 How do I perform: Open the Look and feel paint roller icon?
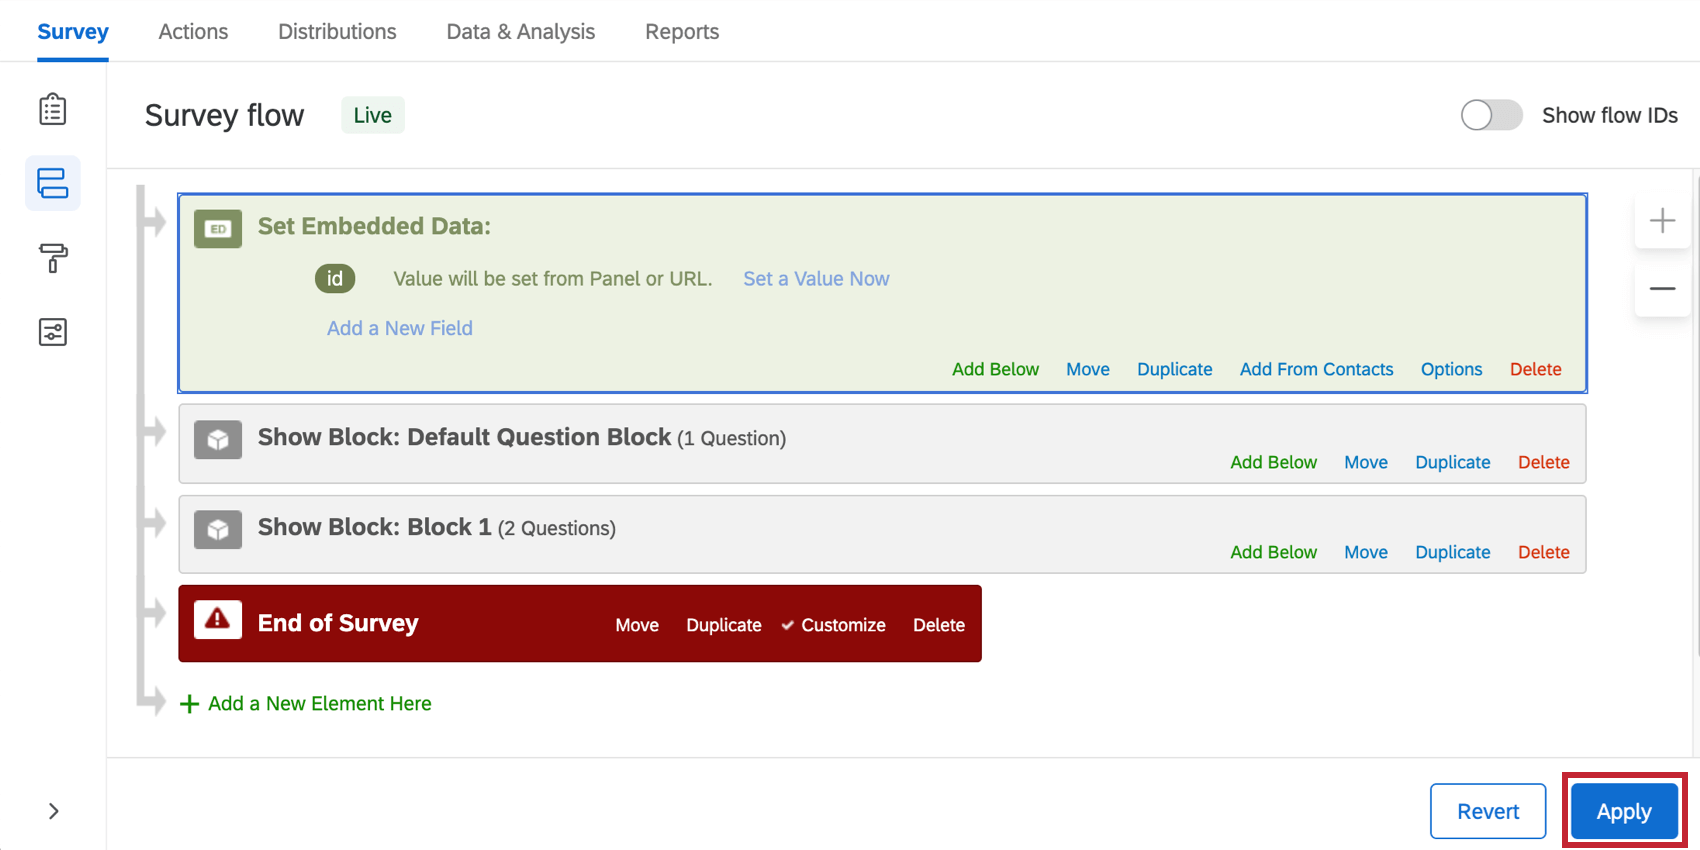pos(53,258)
